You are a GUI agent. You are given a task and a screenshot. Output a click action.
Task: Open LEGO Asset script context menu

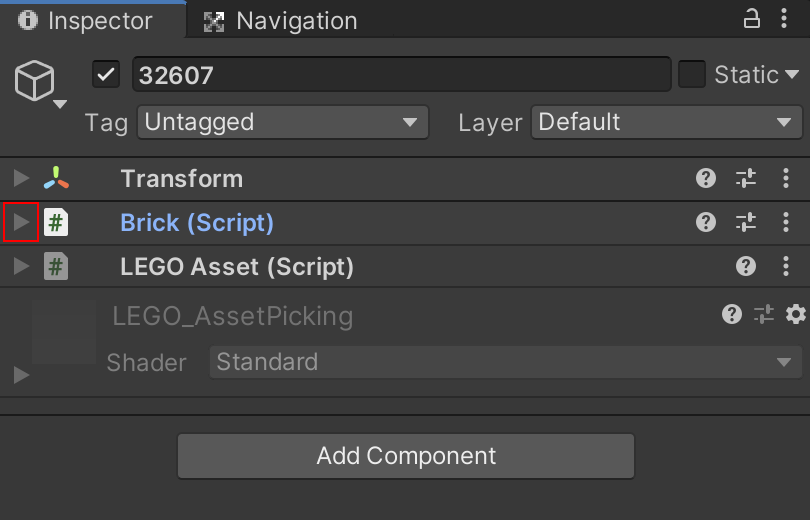click(786, 267)
